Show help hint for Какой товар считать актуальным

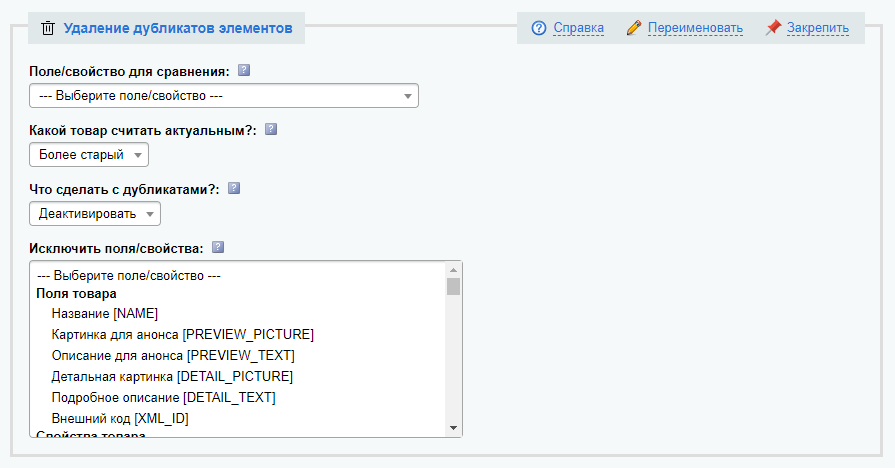[x=270, y=129]
